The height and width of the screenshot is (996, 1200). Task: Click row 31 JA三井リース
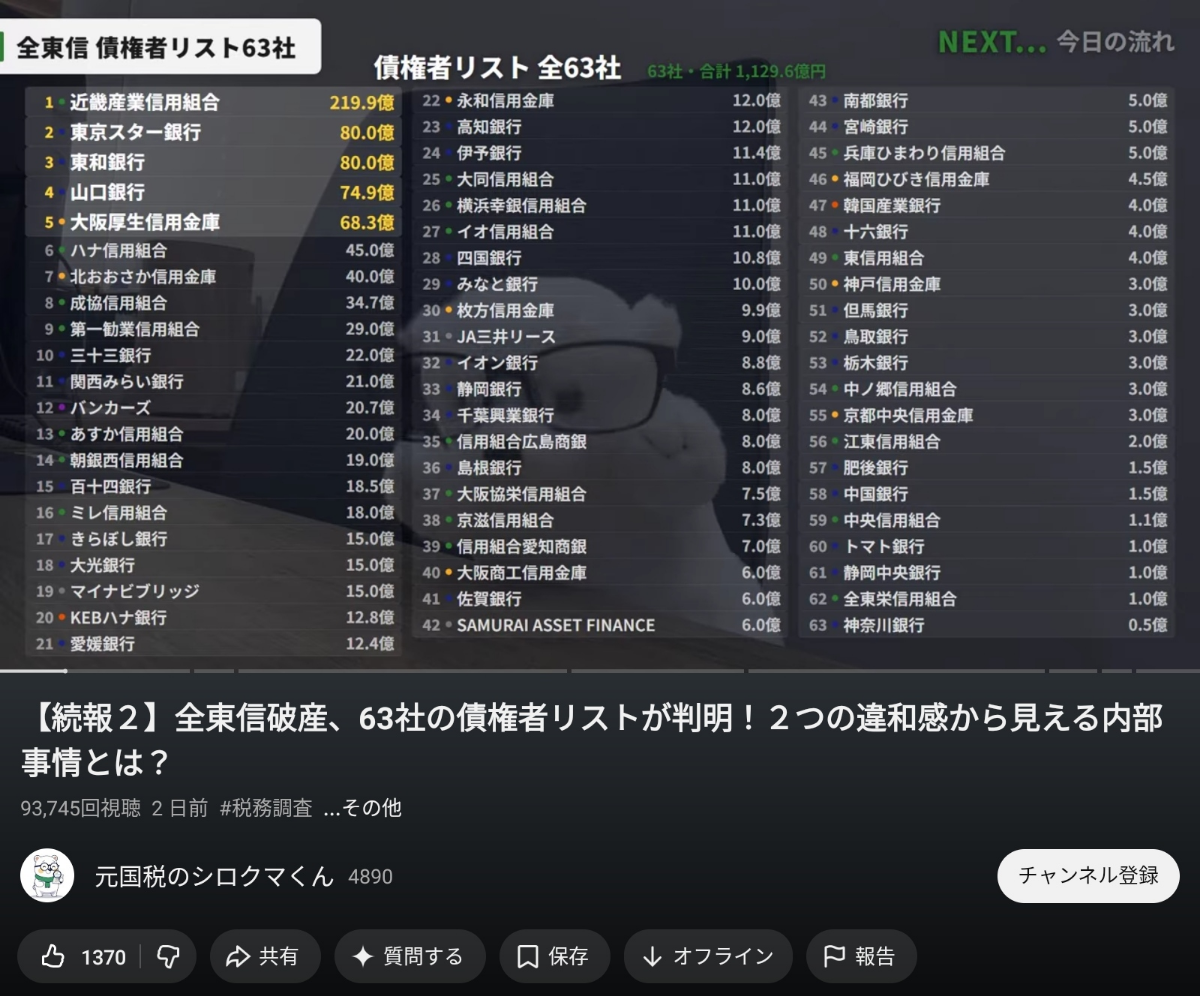point(600,337)
